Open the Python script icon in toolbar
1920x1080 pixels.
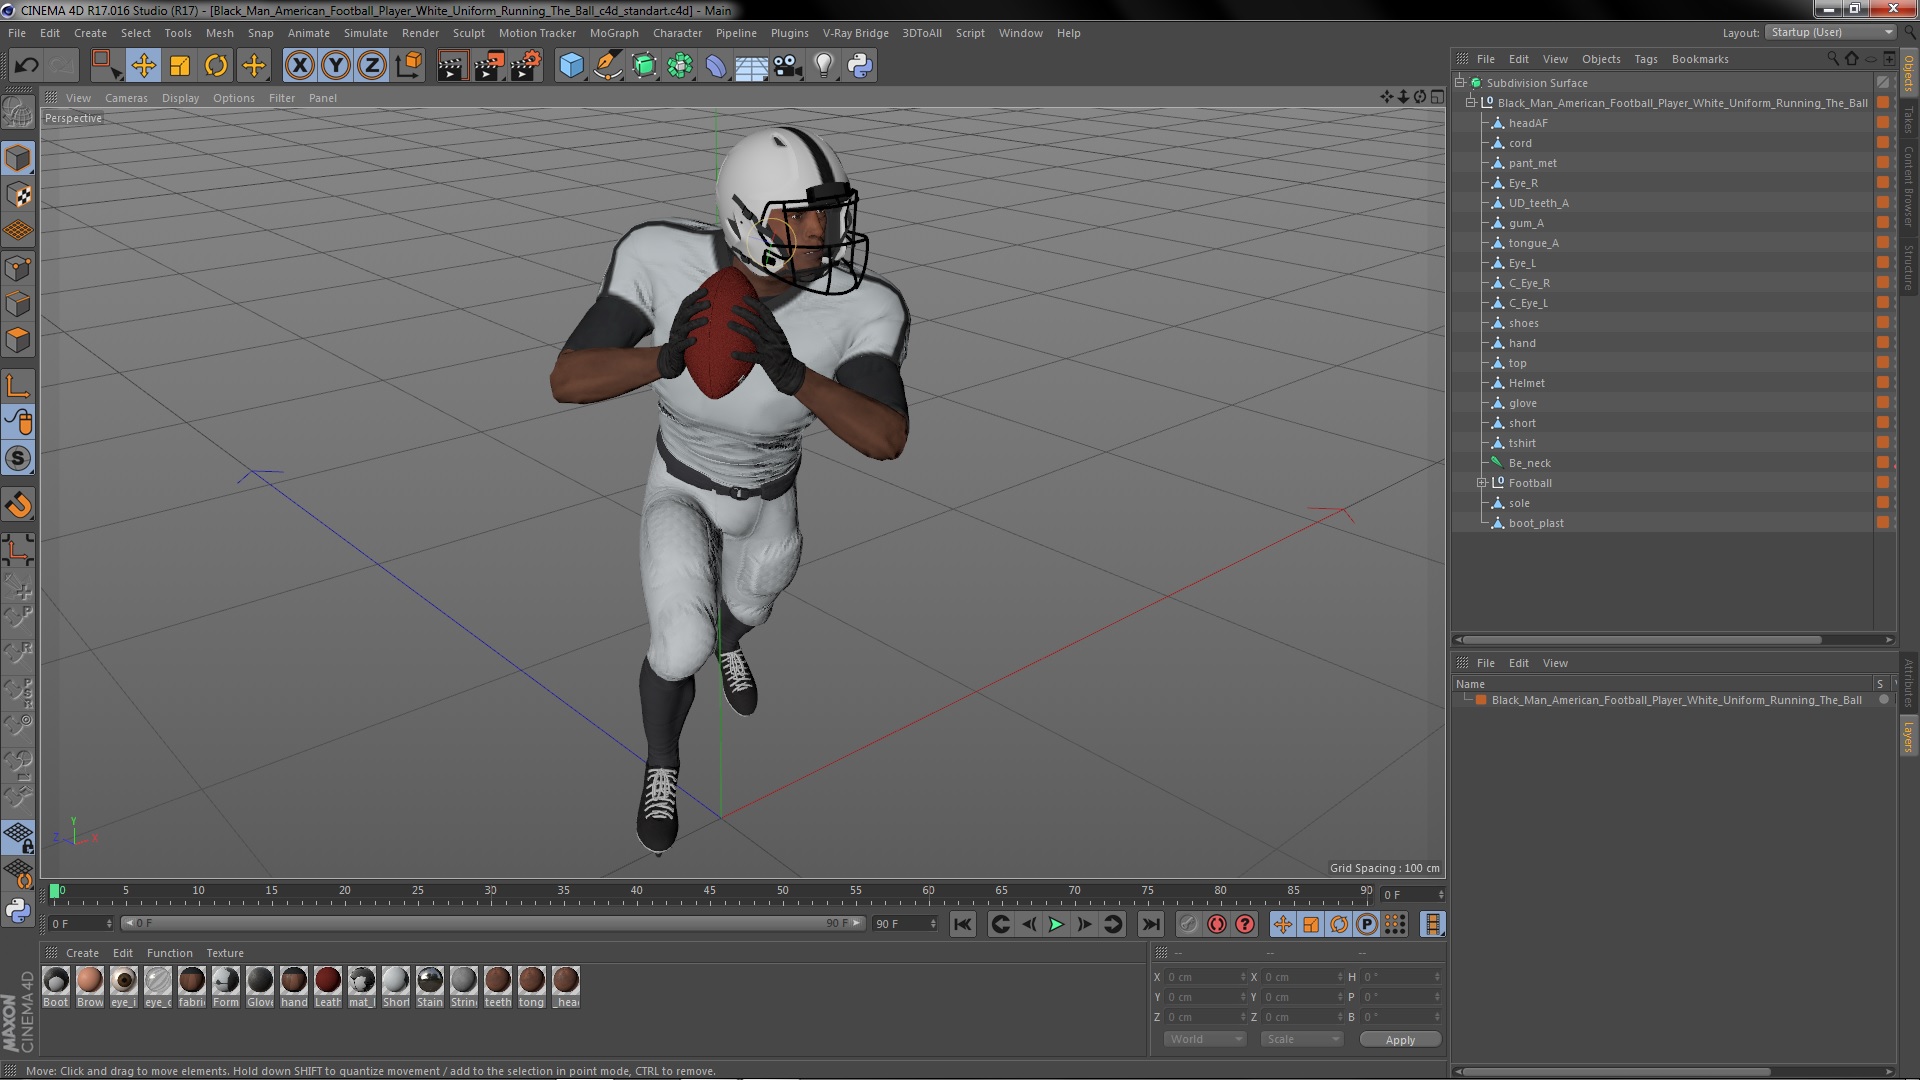tap(859, 66)
